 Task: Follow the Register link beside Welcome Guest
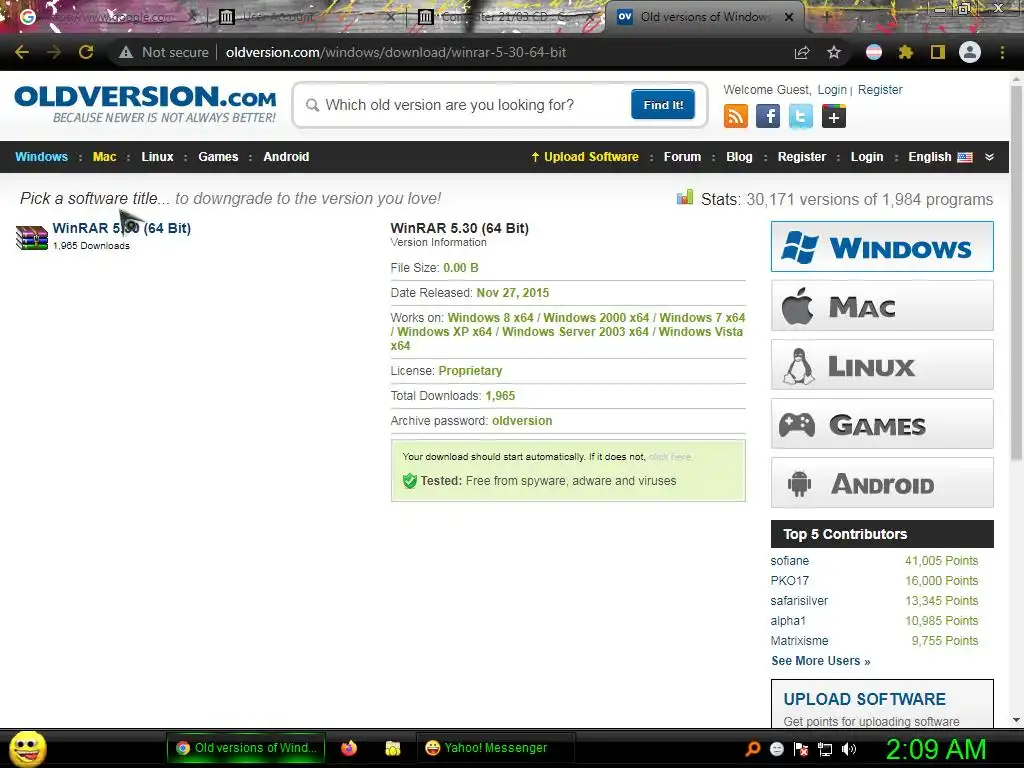pos(880,89)
